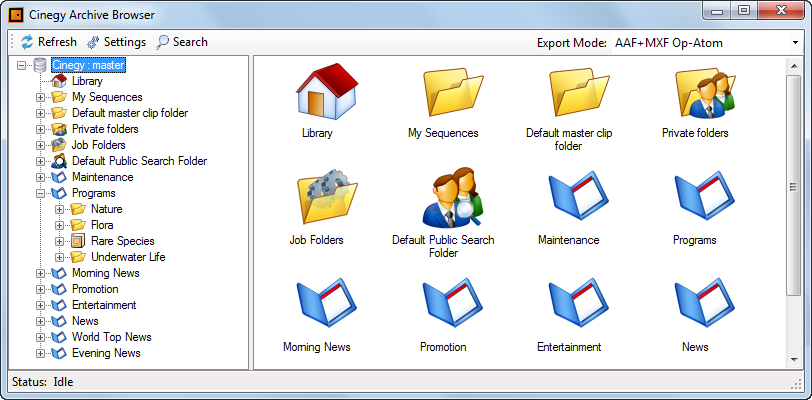The height and width of the screenshot is (400, 812).
Task: Expand Morning News tree node
Action: [x=40, y=274]
